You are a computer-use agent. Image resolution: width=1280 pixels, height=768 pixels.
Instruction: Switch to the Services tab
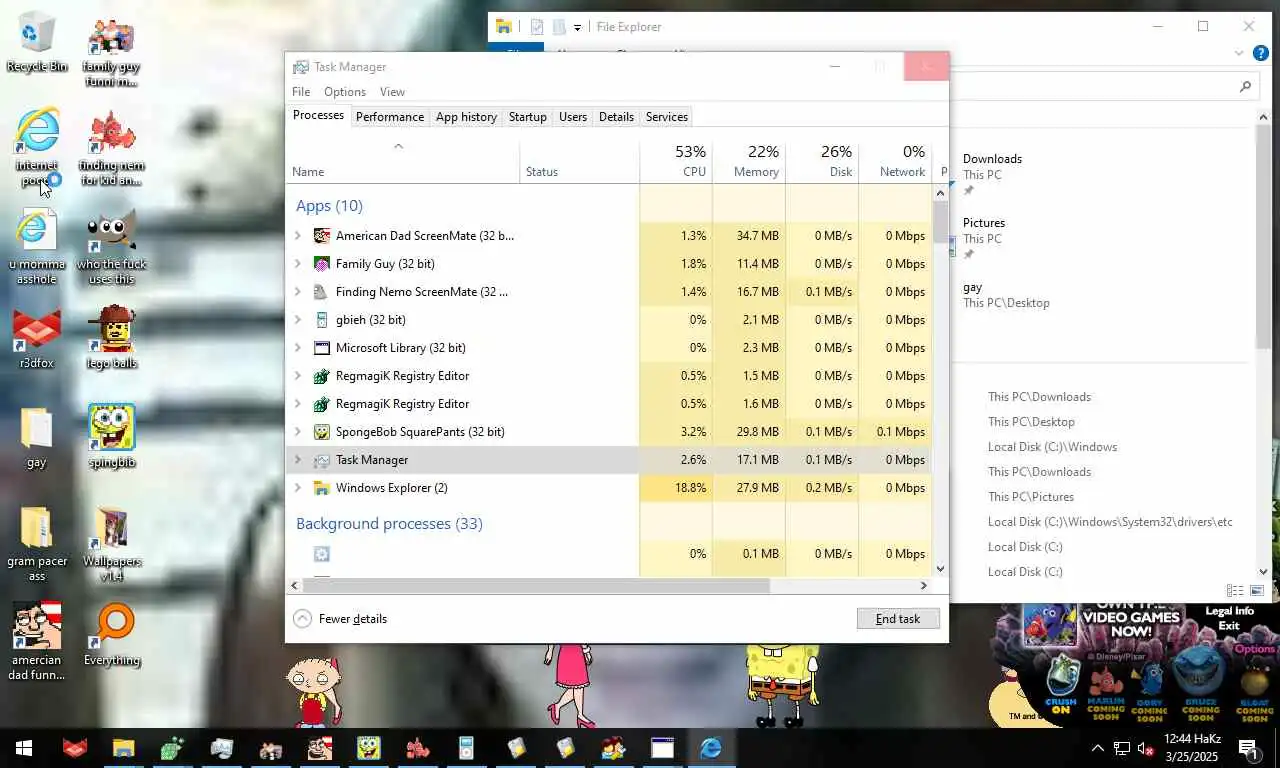pyautogui.click(x=667, y=117)
